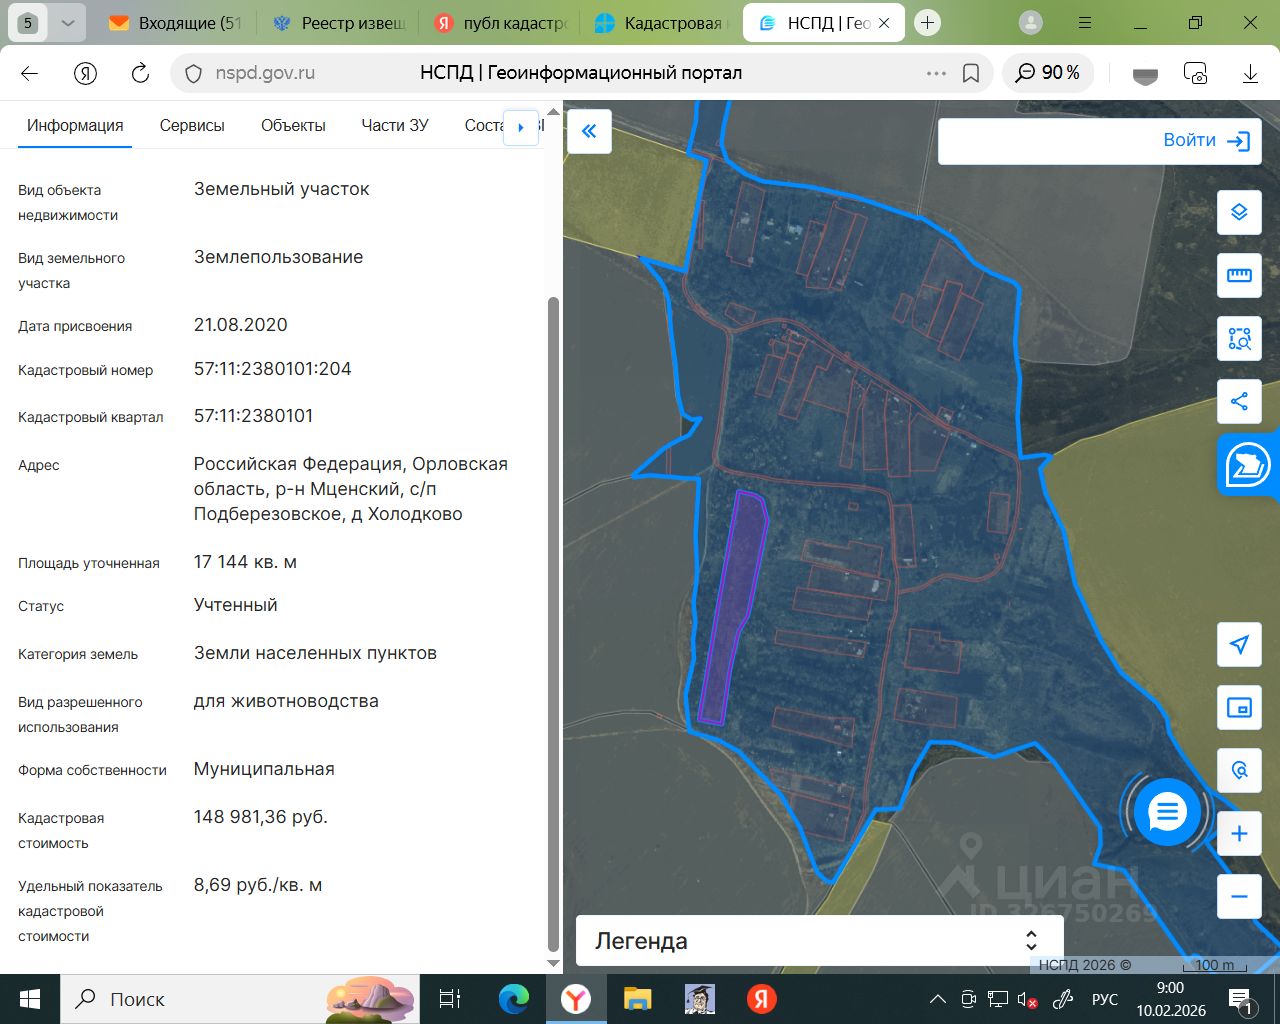Click the cadastral value 148 981,36 руб.
This screenshot has width=1280, height=1024.
pos(261,817)
